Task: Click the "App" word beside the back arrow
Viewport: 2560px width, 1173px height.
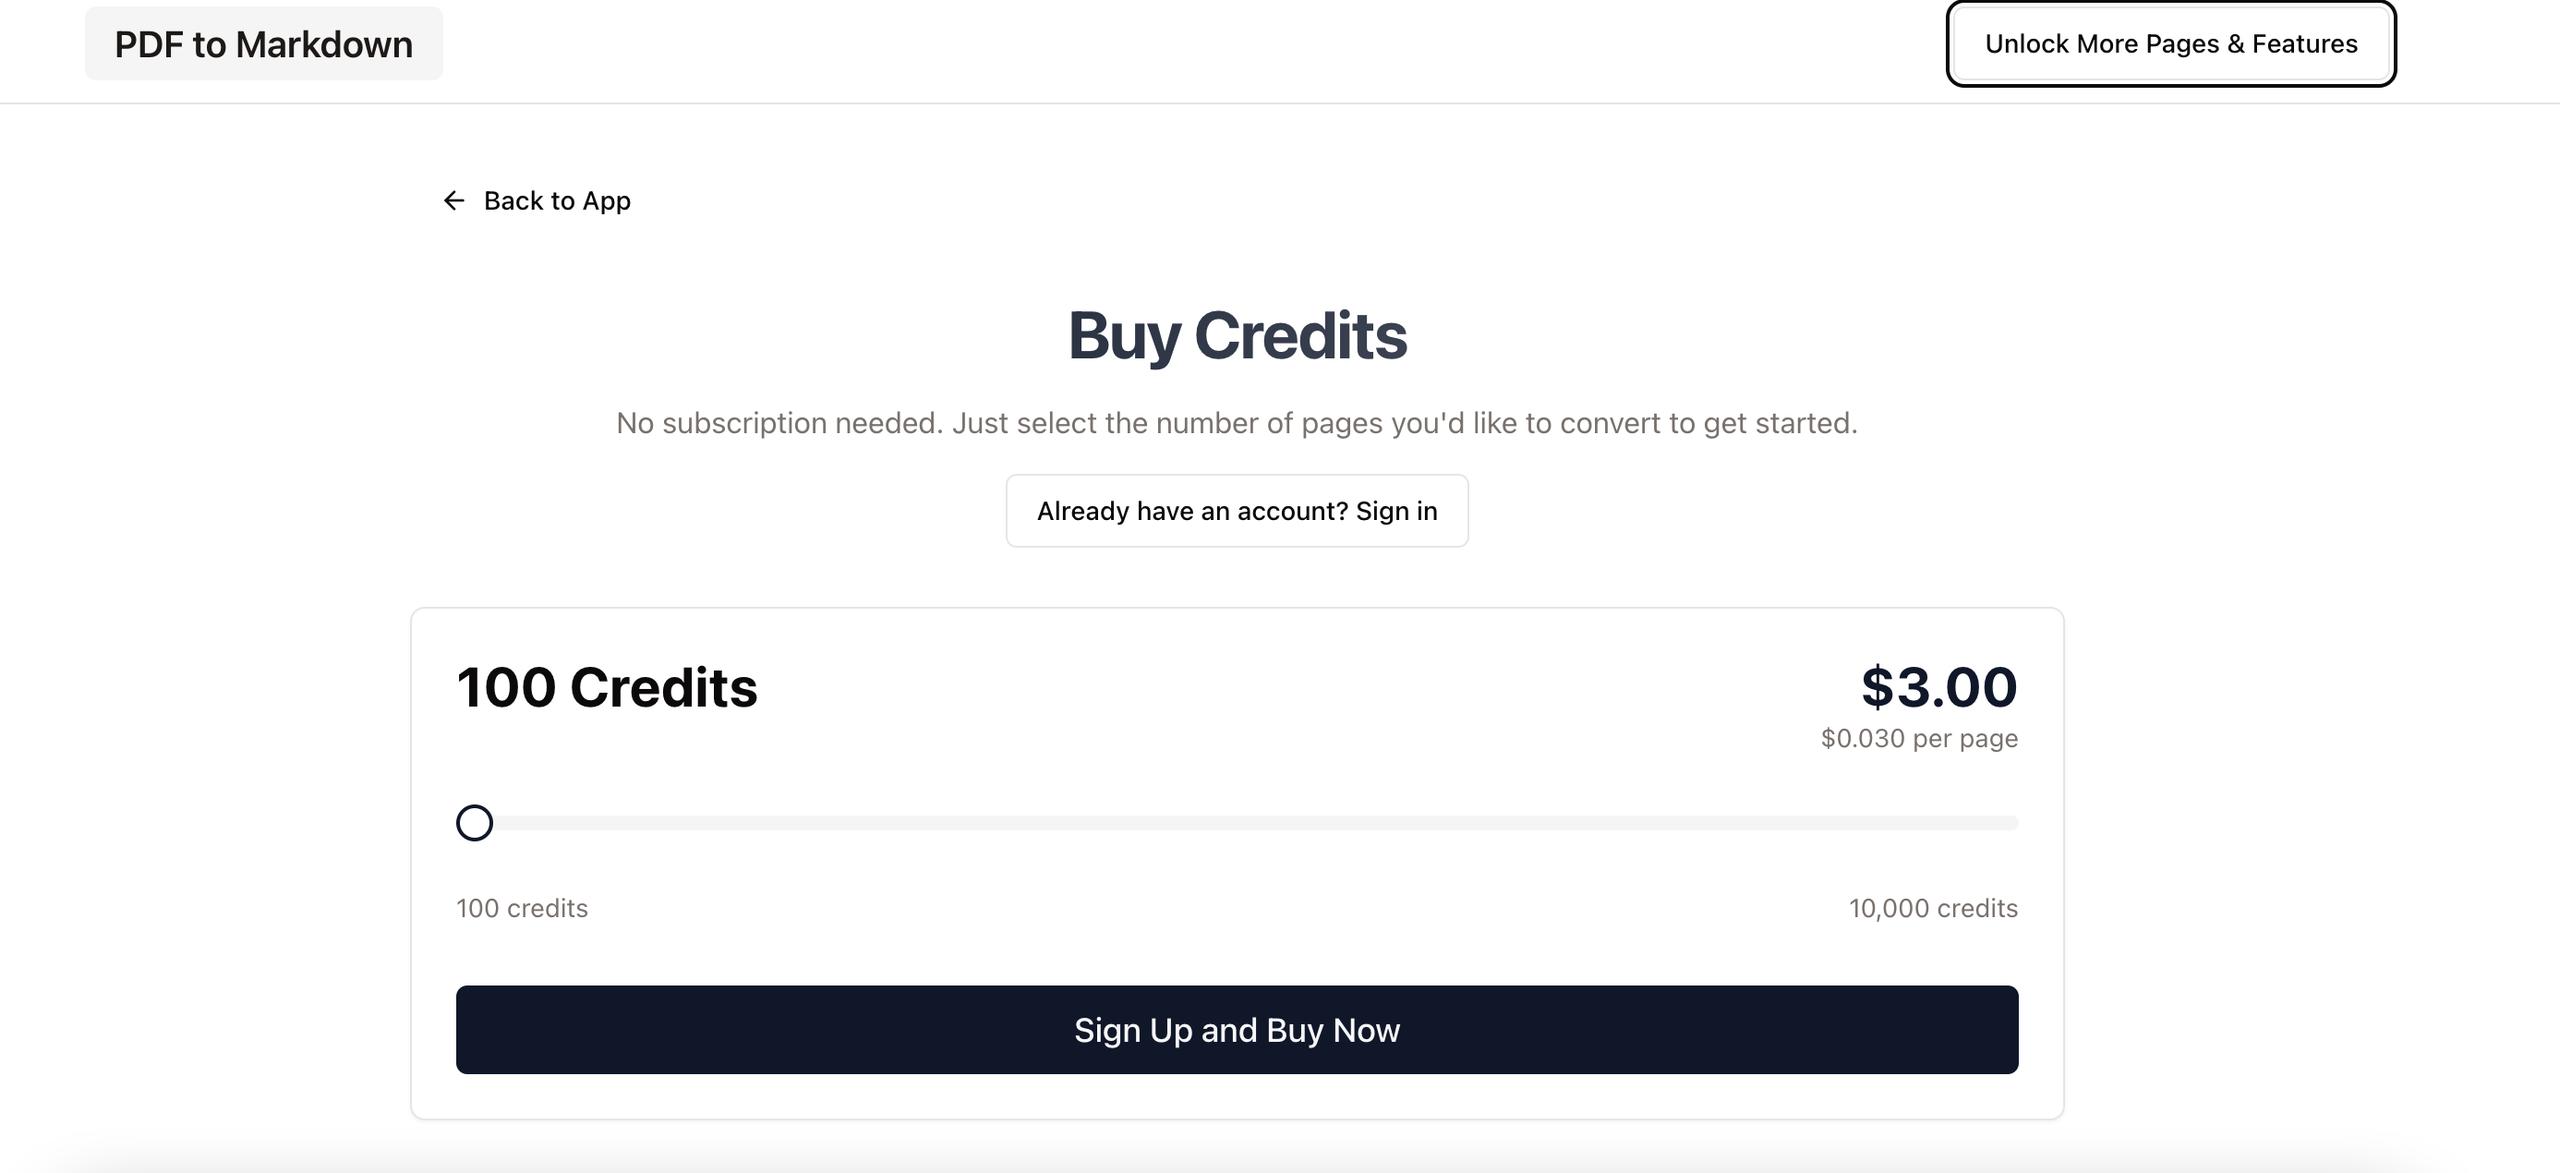Action: (606, 201)
